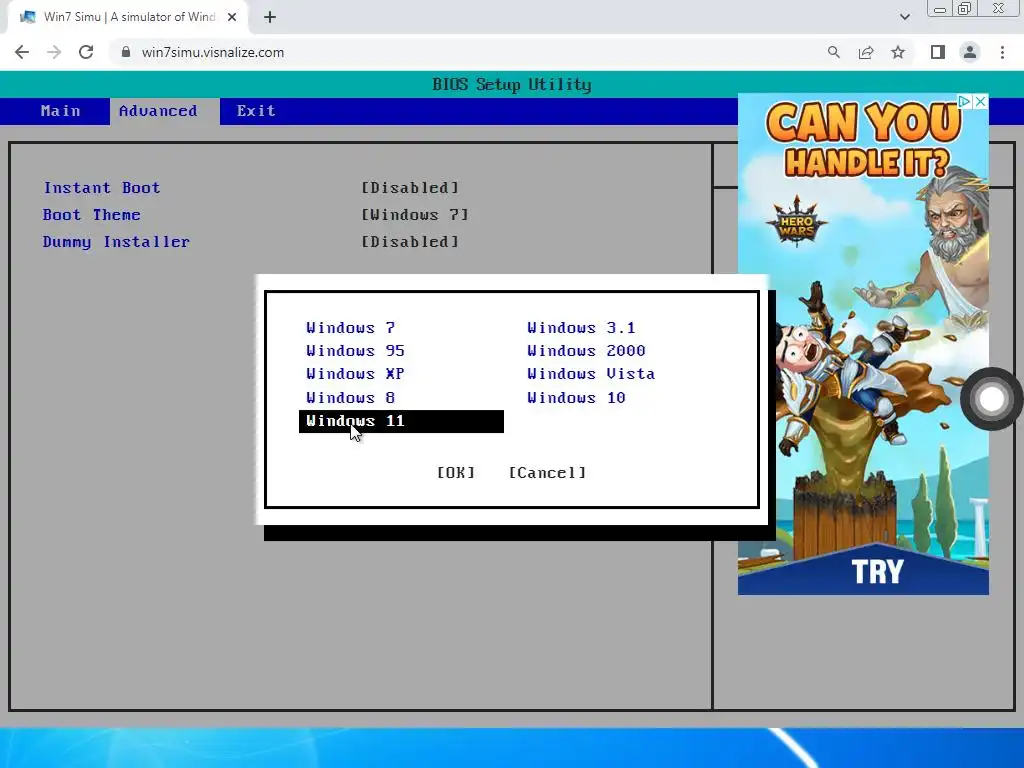Select the Boot Theme setting

pyautogui.click(x=91, y=215)
